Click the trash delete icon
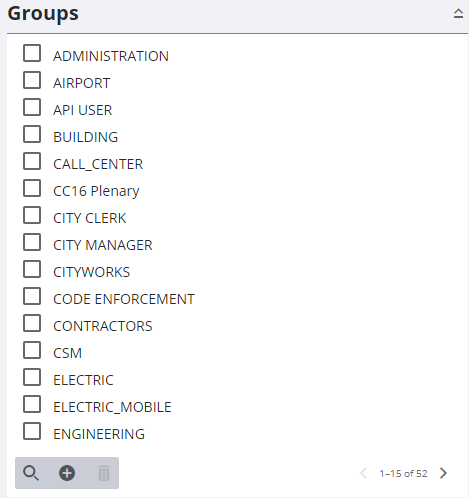This screenshot has width=469, height=498. pos(104,473)
